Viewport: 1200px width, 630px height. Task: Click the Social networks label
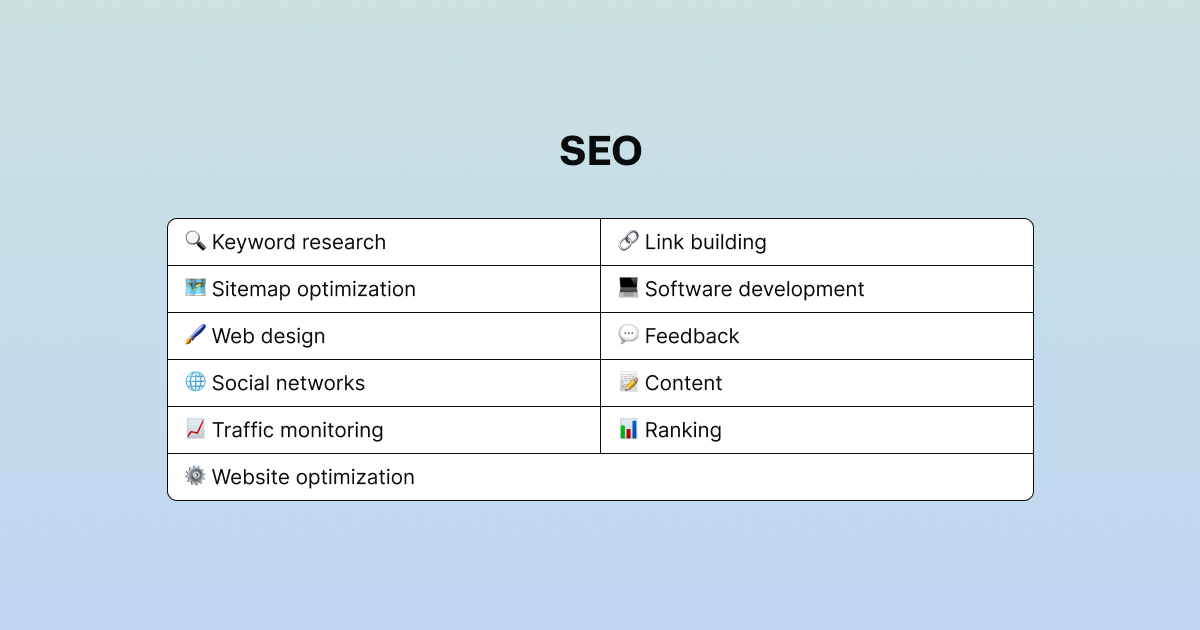pos(288,383)
